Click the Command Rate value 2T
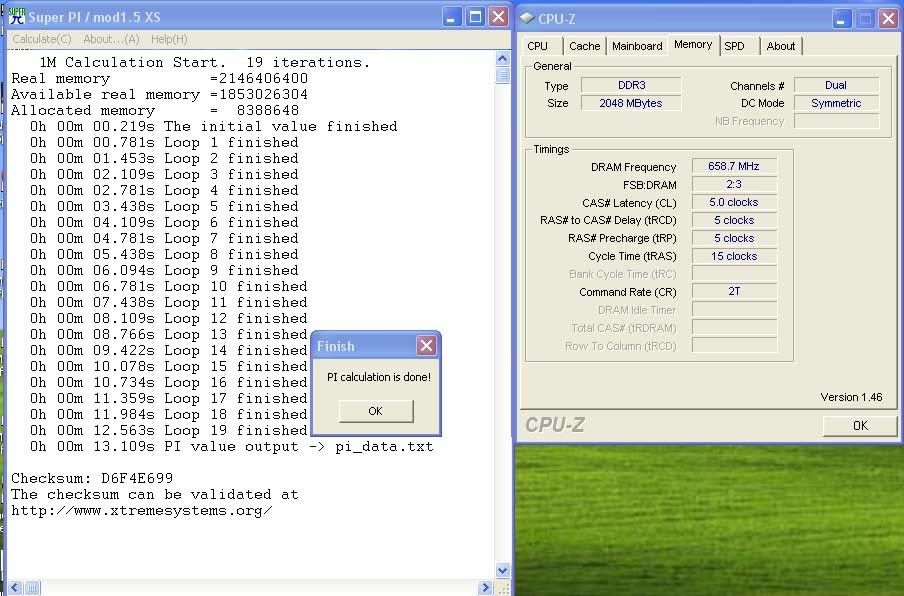This screenshot has width=904, height=596. pos(734,292)
